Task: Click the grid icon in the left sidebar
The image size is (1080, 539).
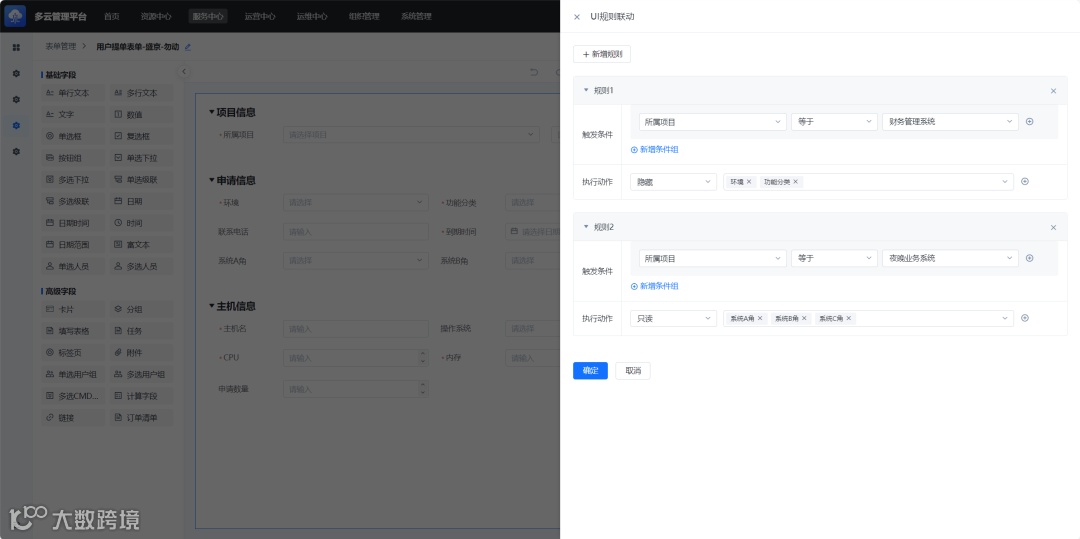Action: (17, 47)
